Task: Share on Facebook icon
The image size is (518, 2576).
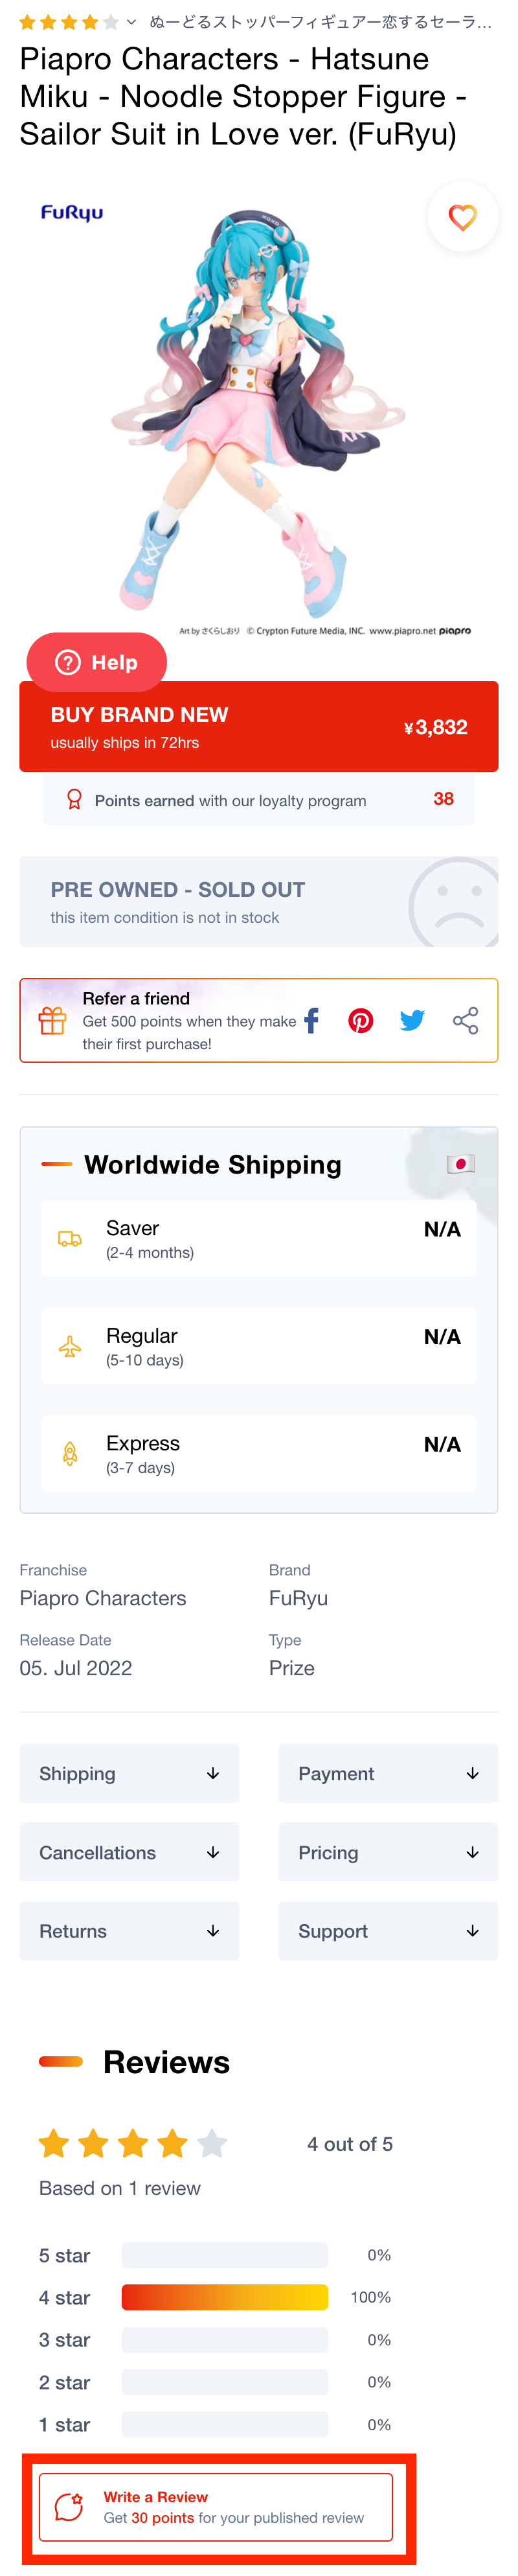Action: pyautogui.click(x=311, y=1020)
